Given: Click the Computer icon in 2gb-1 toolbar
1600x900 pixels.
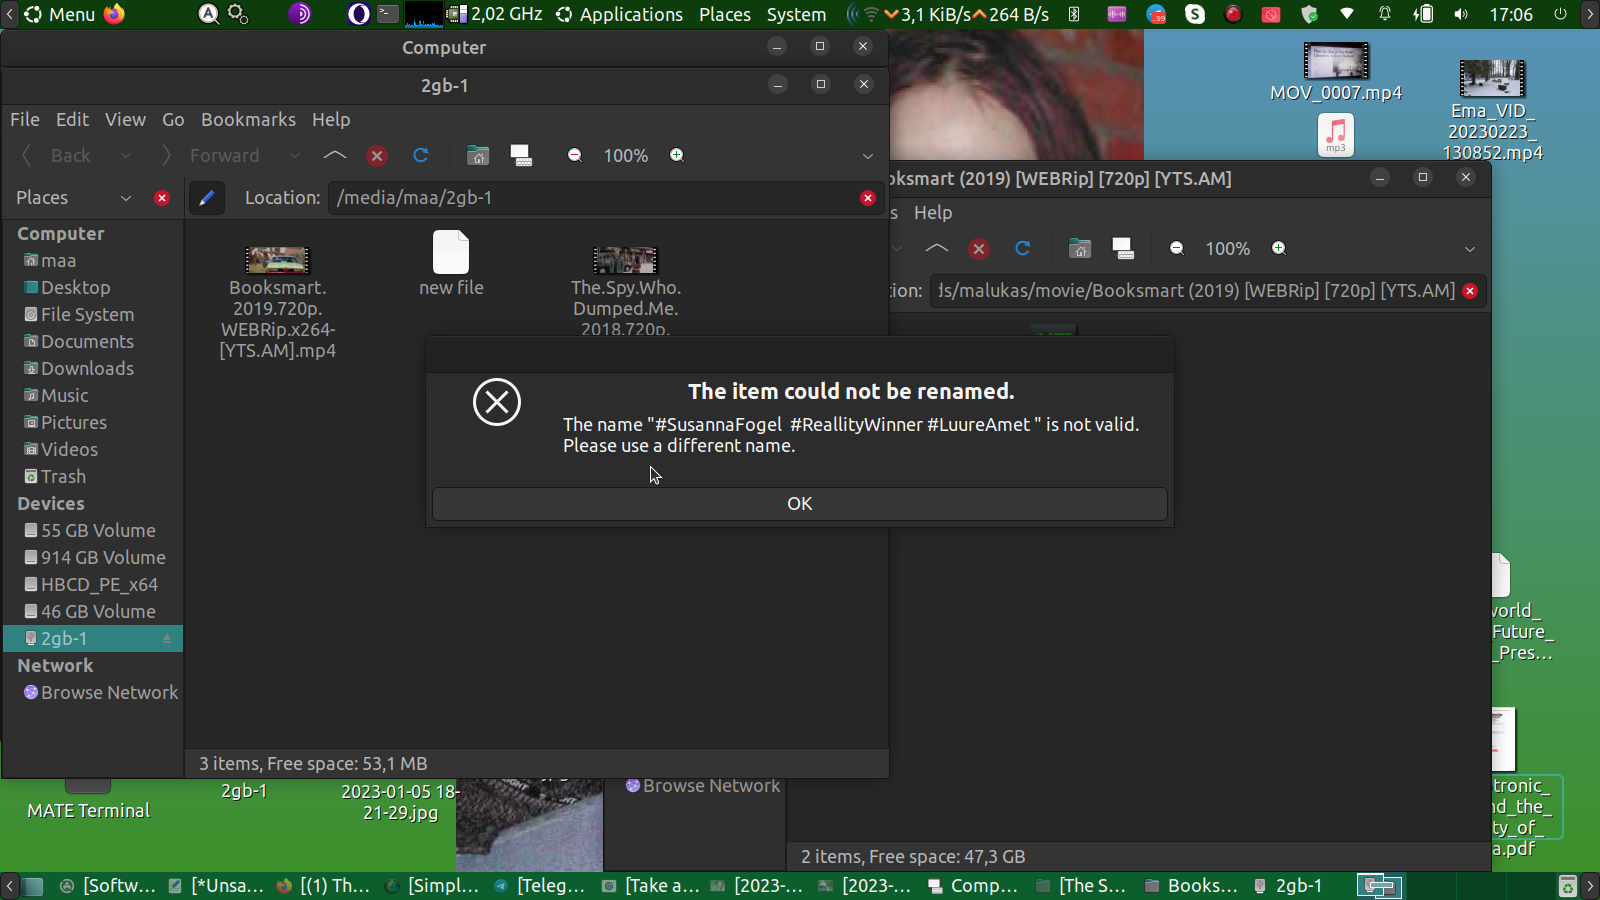Looking at the screenshot, I should 521,156.
